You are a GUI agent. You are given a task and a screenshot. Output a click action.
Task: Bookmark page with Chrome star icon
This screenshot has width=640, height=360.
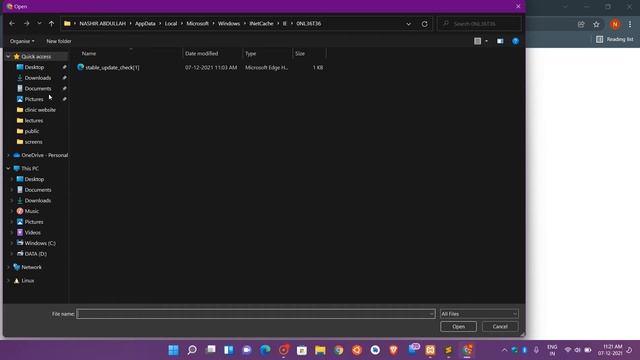(596, 24)
